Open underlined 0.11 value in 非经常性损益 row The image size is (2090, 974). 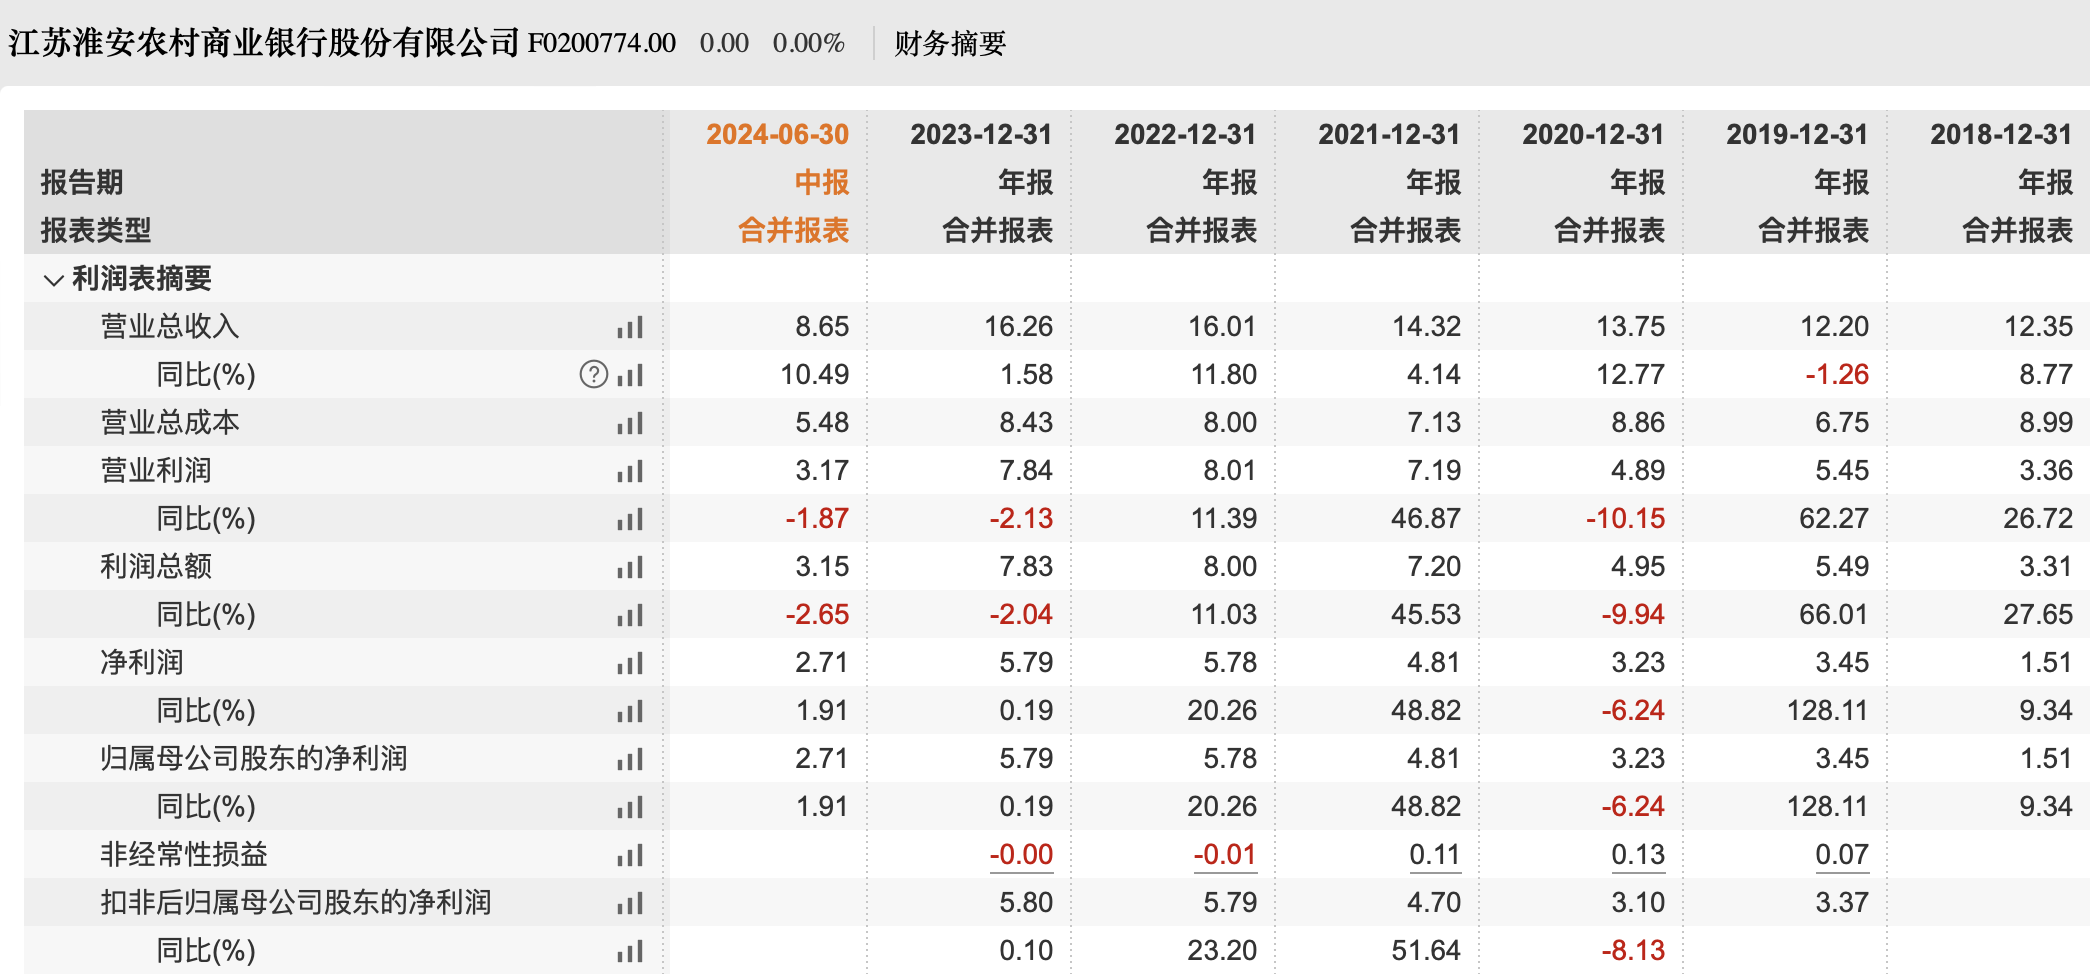point(1435,855)
